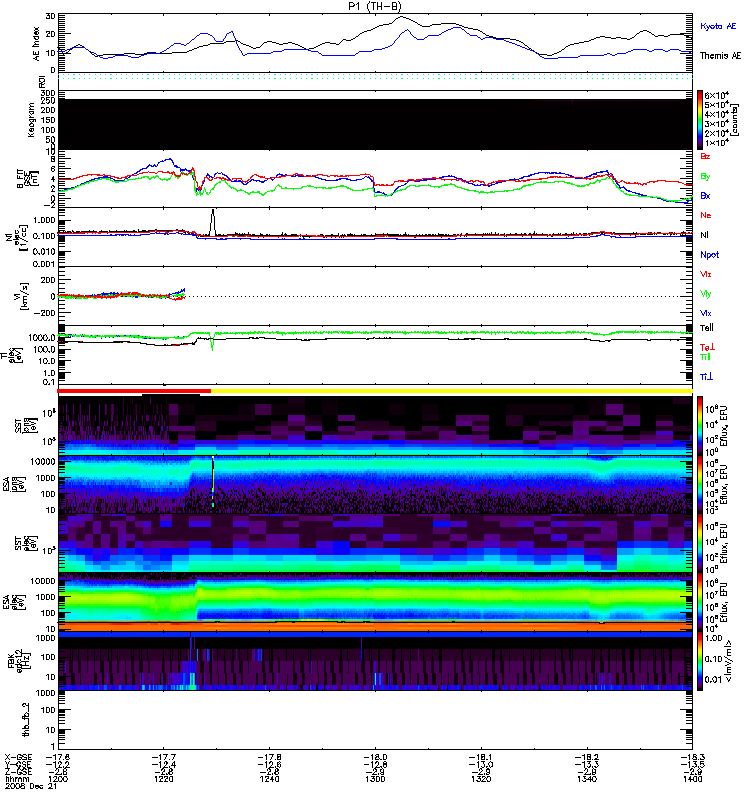
Task: Click the Y-GSE value -13.5
Action: point(692,764)
